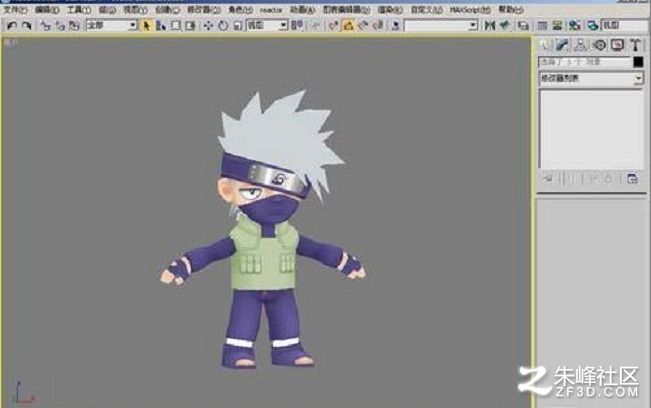Switch to the Modify command panel tab
Image resolution: width=651 pixels, height=408 pixels.
563,45
